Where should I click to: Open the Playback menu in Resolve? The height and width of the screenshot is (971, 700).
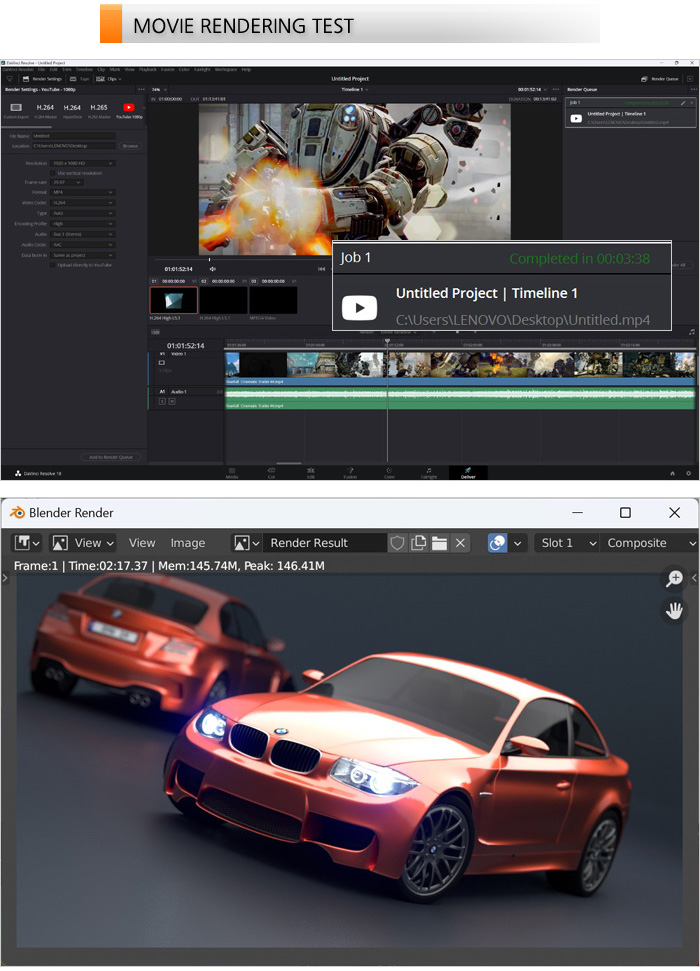click(147, 69)
